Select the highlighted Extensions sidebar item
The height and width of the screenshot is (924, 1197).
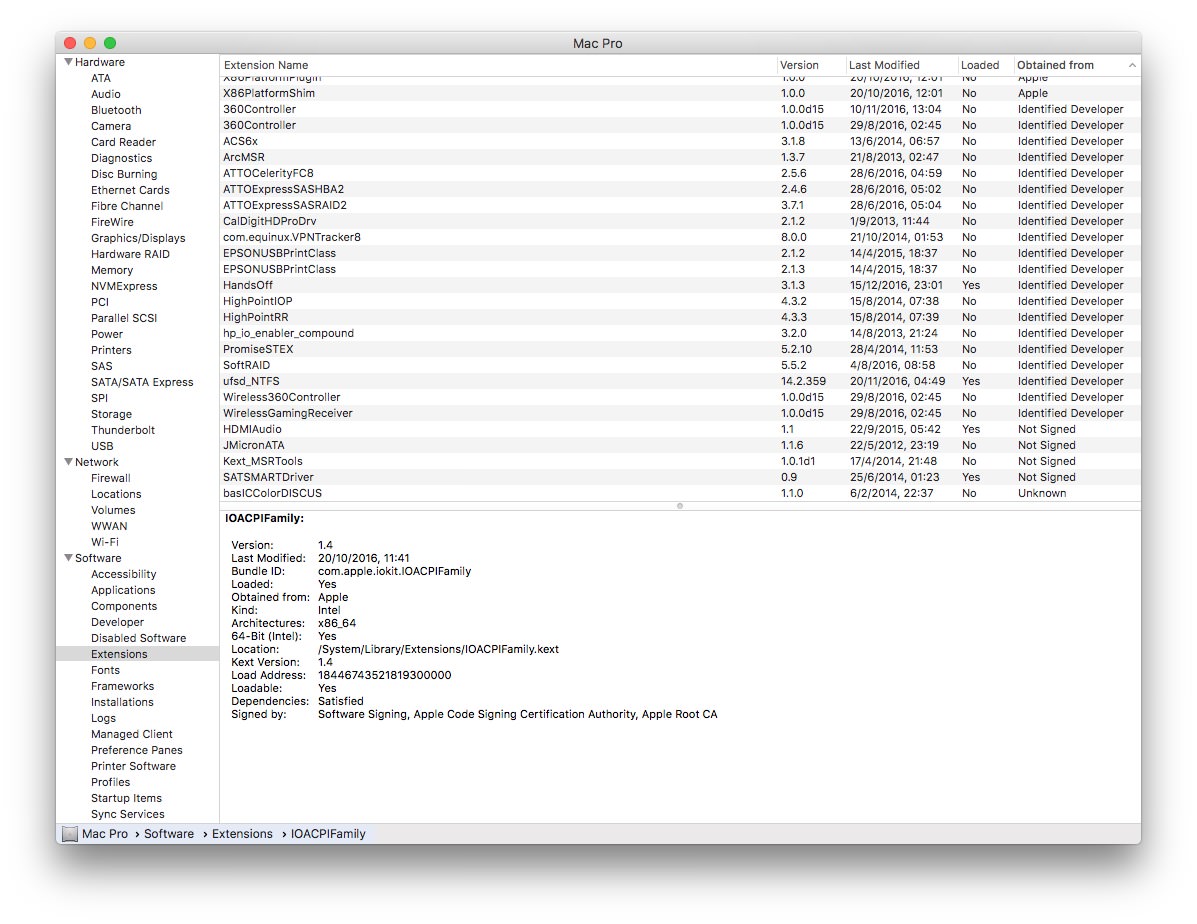click(137, 654)
